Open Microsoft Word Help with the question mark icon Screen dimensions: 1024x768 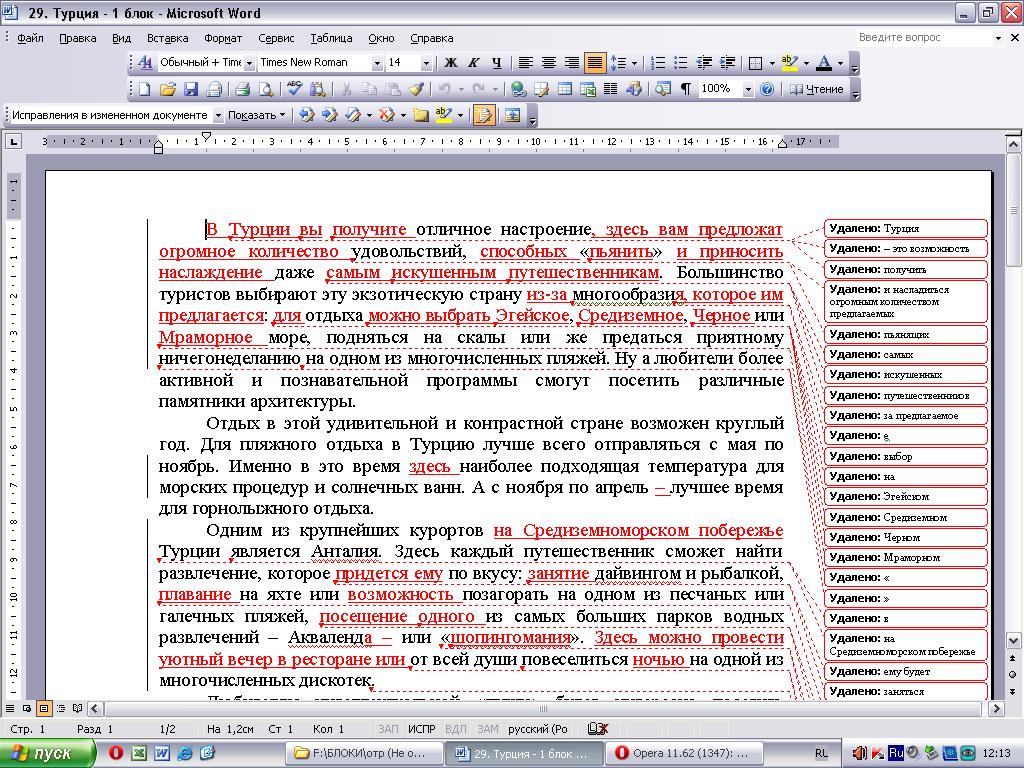767,89
